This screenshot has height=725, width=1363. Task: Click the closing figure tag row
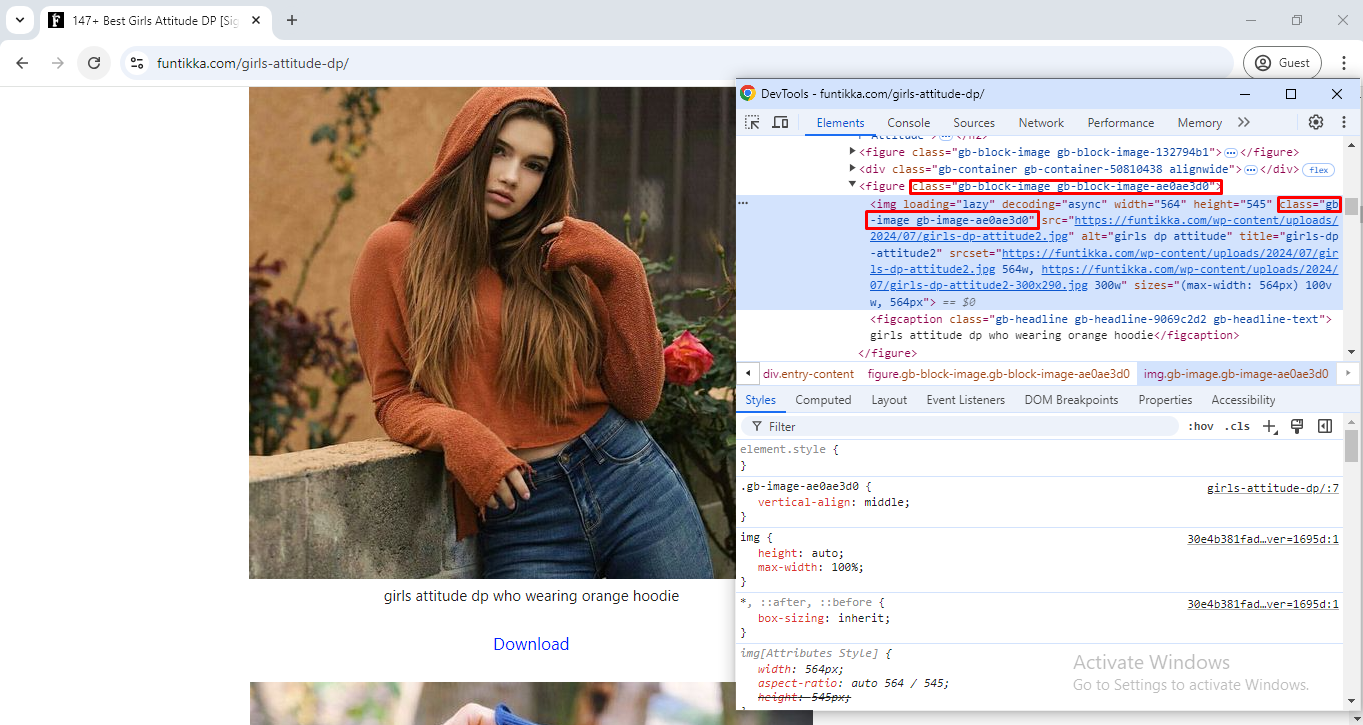[887, 353]
